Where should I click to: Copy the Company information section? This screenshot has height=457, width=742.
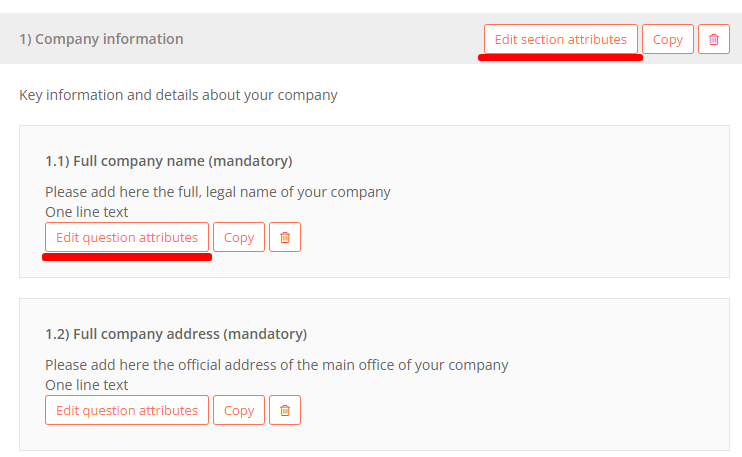[x=668, y=39]
